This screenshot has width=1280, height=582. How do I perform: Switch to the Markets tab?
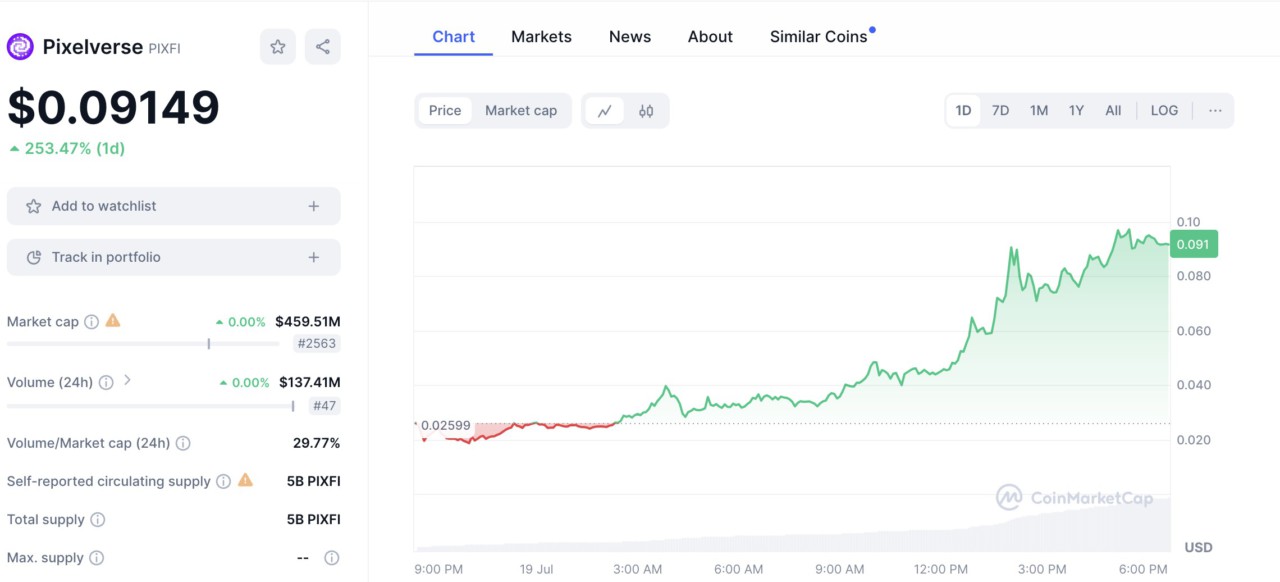pyautogui.click(x=541, y=36)
